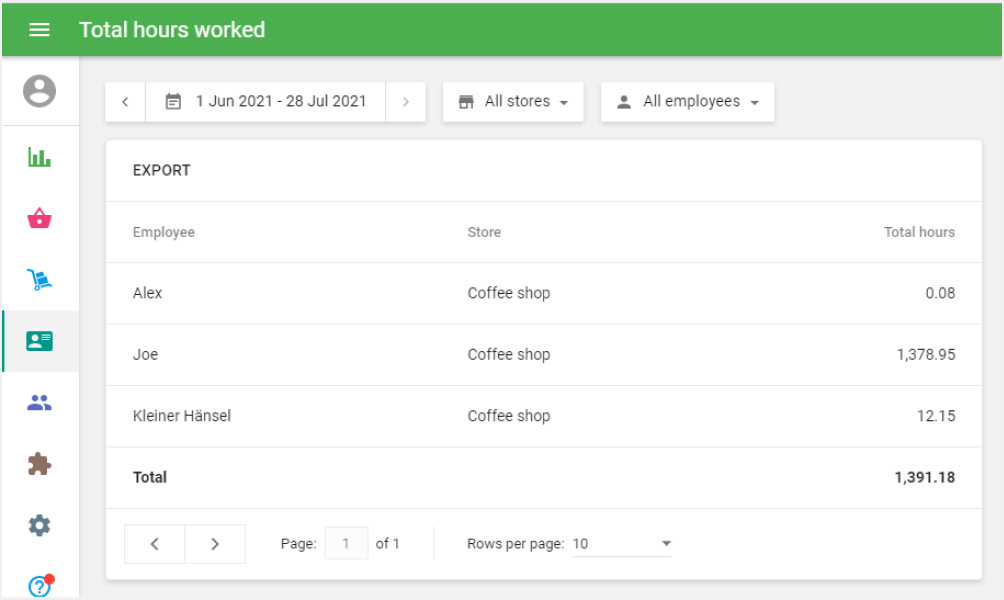Open Help question mark icon
The image size is (1004, 600).
click(x=39, y=586)
